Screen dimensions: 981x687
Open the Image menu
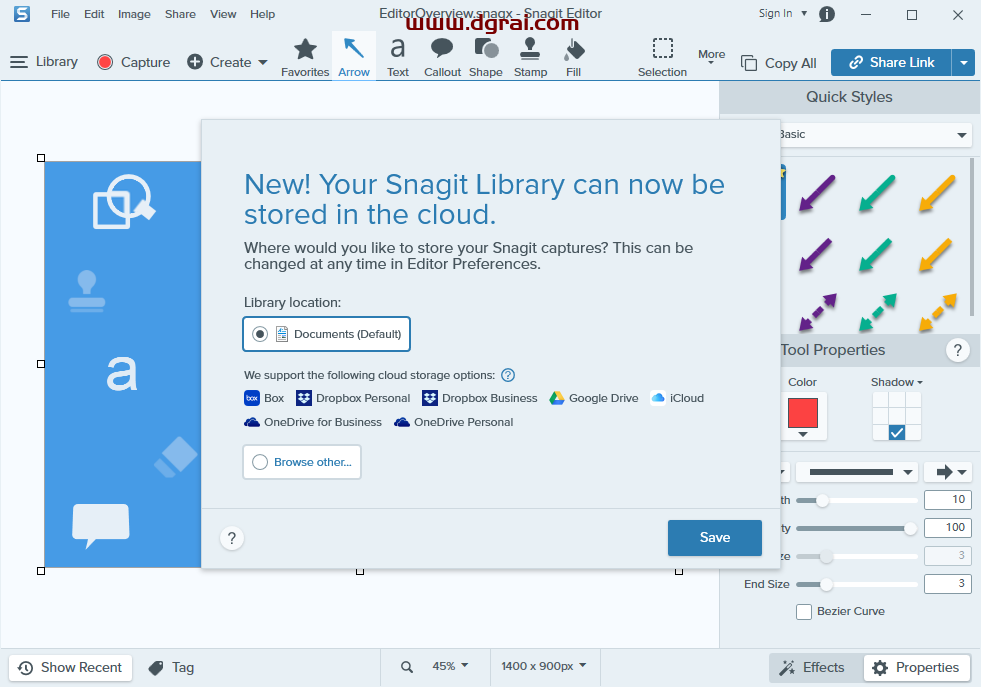134,14
